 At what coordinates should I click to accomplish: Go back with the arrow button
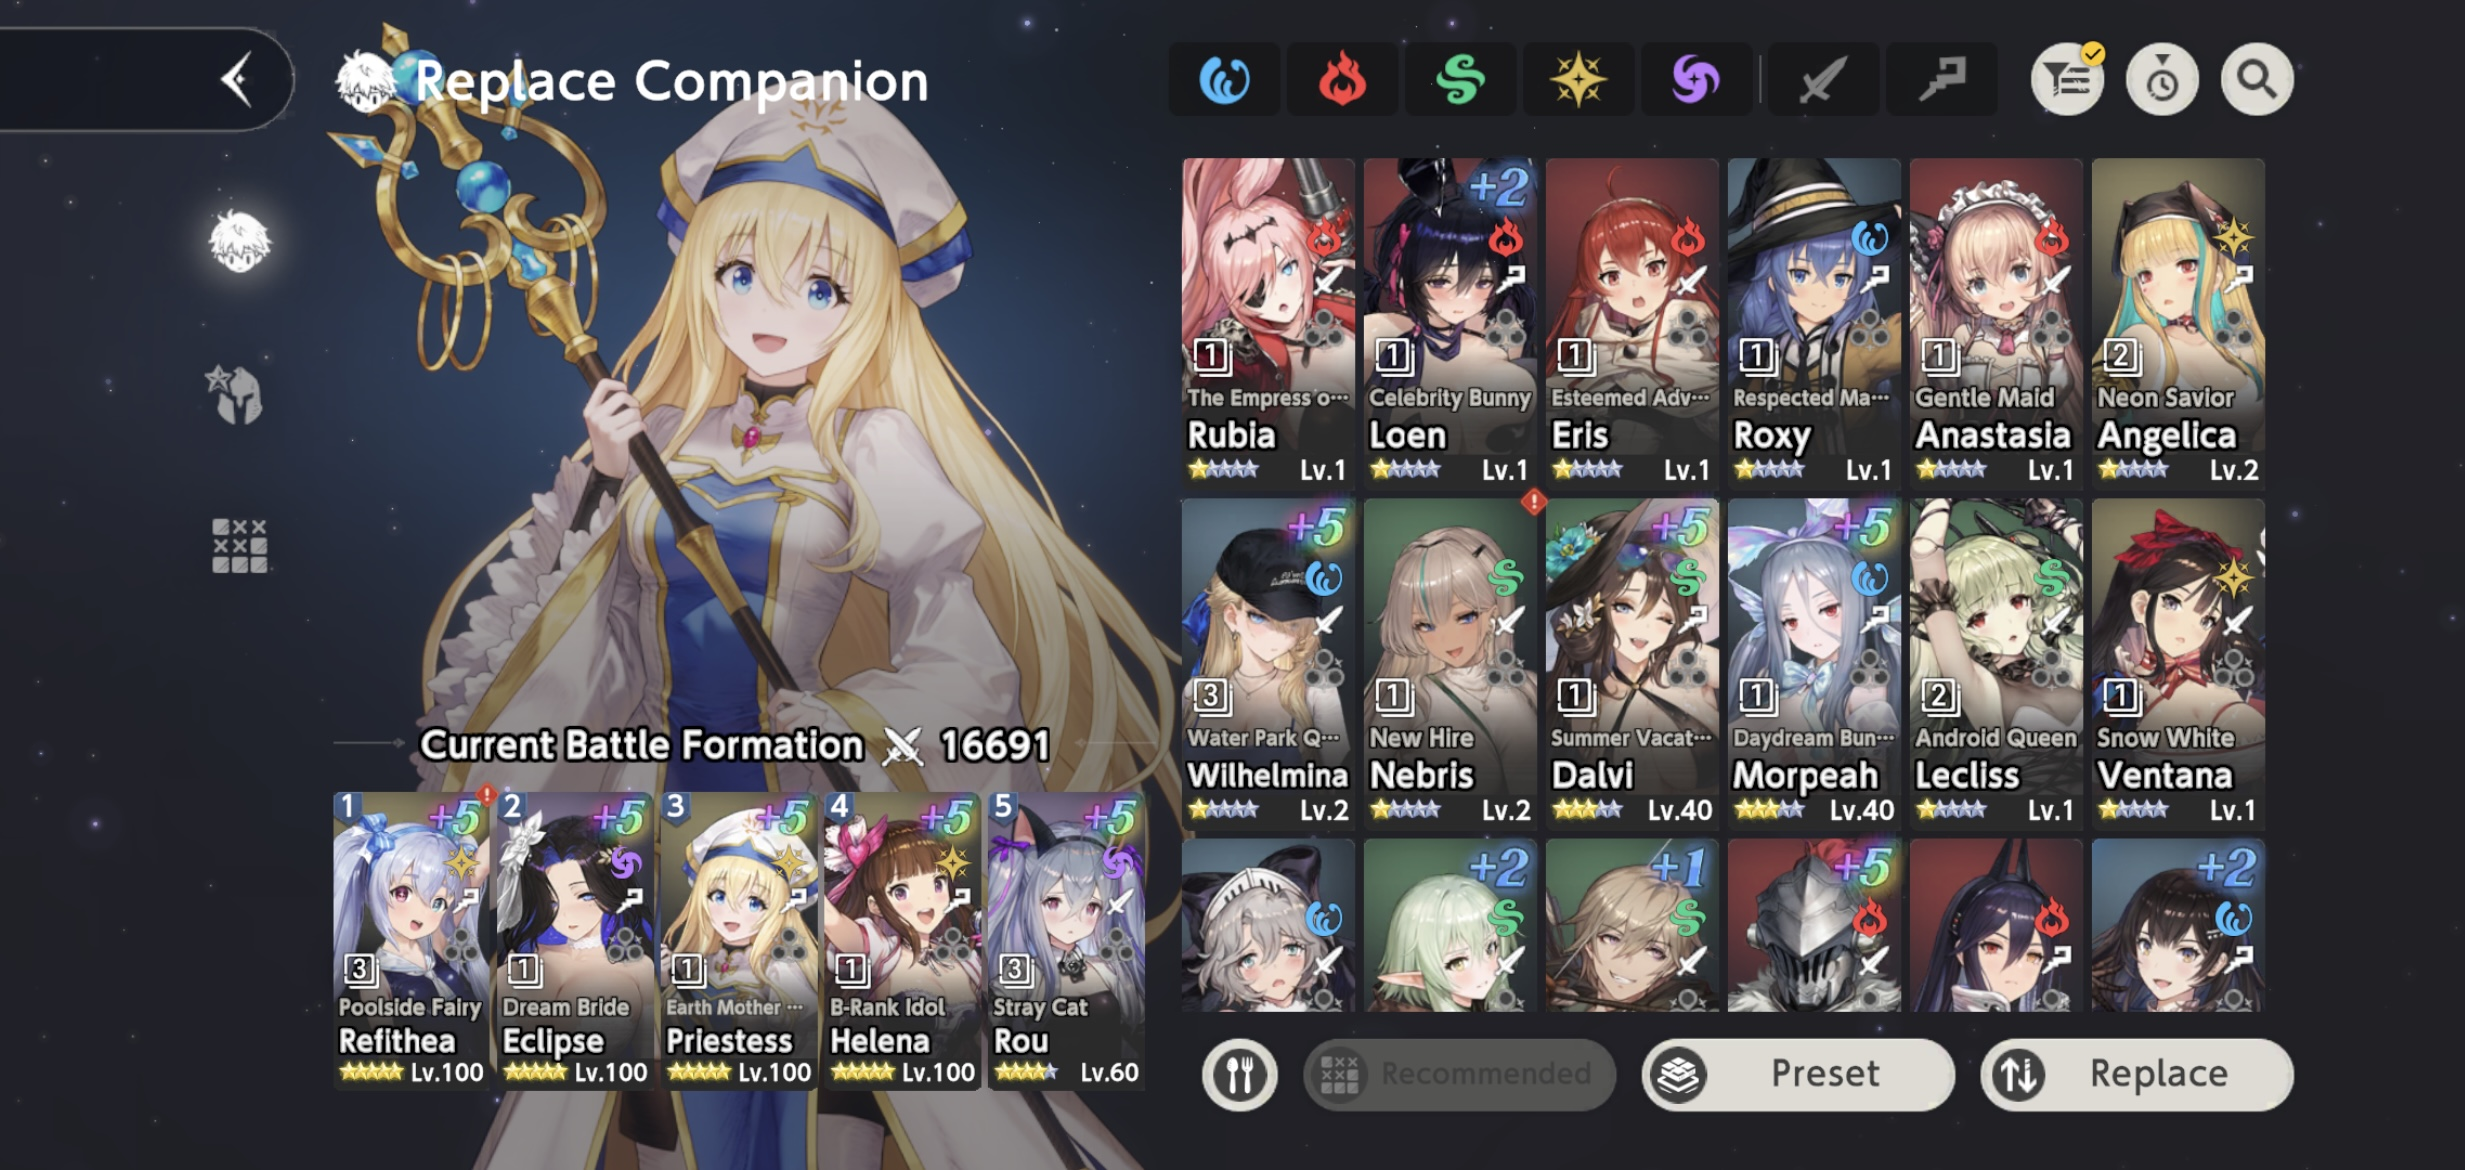[x=237, y=80]
